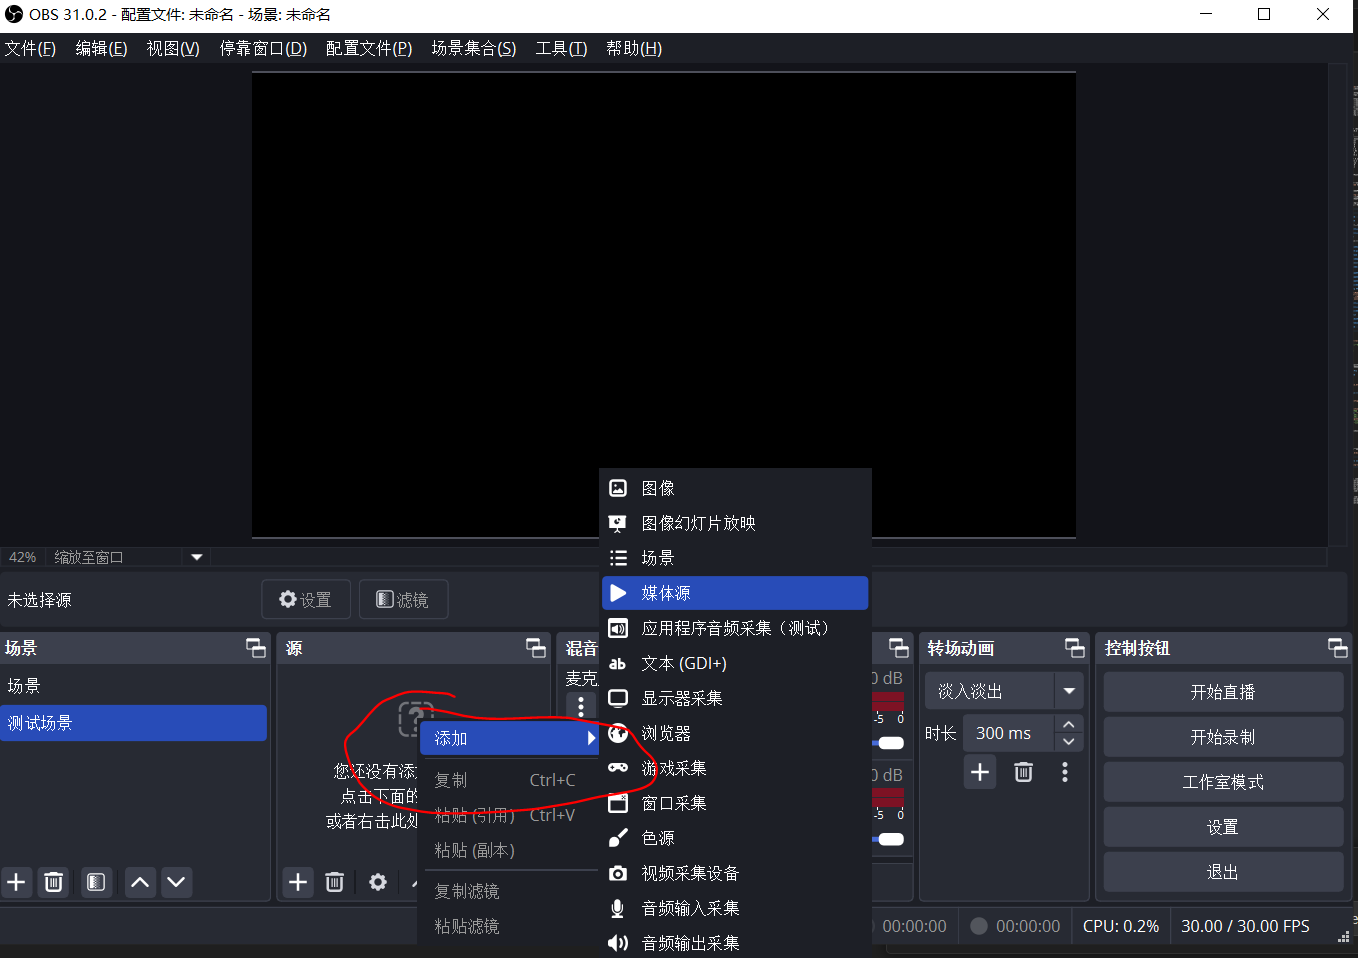Toggle 工作室模式 on or off
The height and width of the screenshot is (958, 1358).
(x=1222, y=782)
